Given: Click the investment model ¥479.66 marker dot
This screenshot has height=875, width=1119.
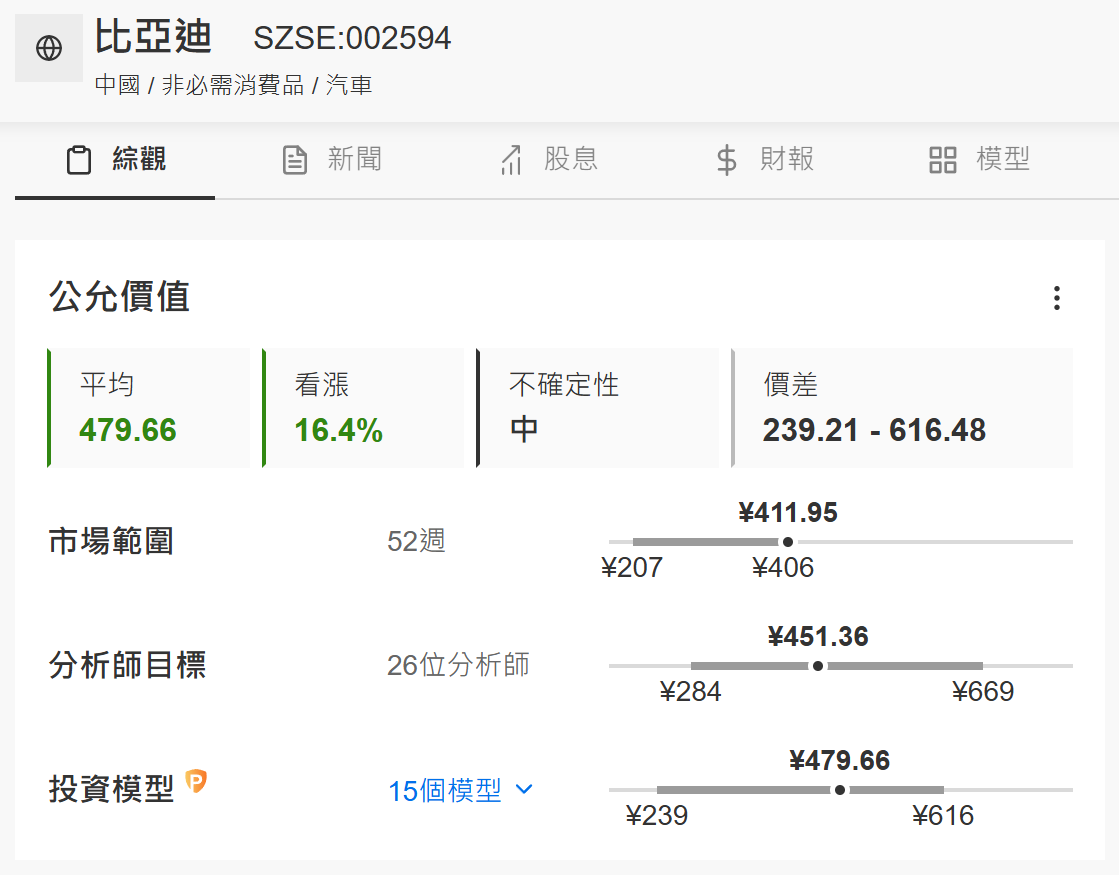Looking at the screenshot, I should (840, 790).
